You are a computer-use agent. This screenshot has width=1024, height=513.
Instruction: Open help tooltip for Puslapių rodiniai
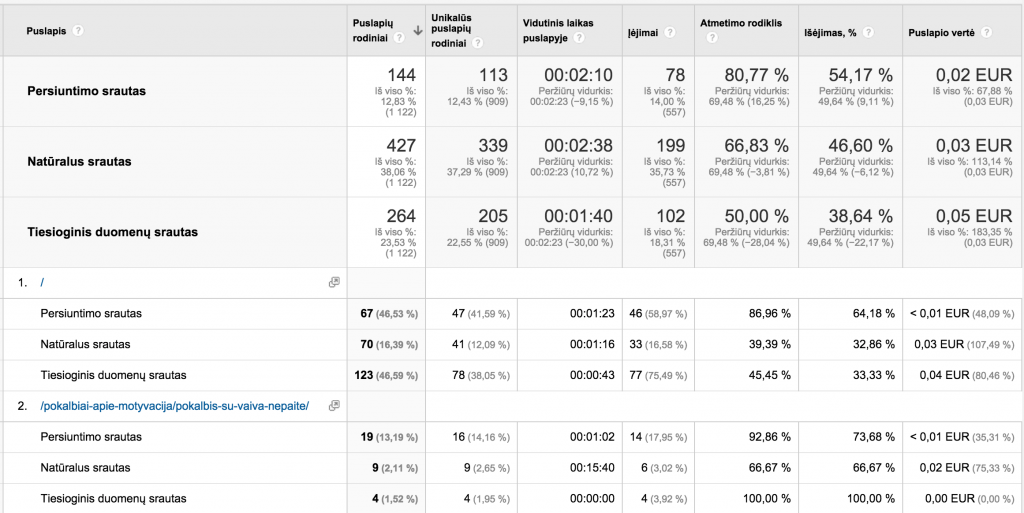[399, 39]
